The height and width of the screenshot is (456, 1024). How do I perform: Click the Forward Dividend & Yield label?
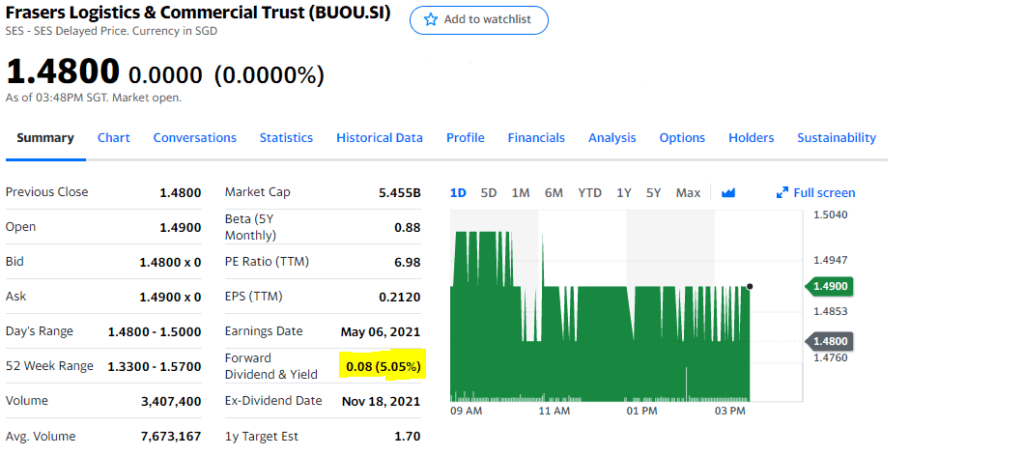[271, 366]
